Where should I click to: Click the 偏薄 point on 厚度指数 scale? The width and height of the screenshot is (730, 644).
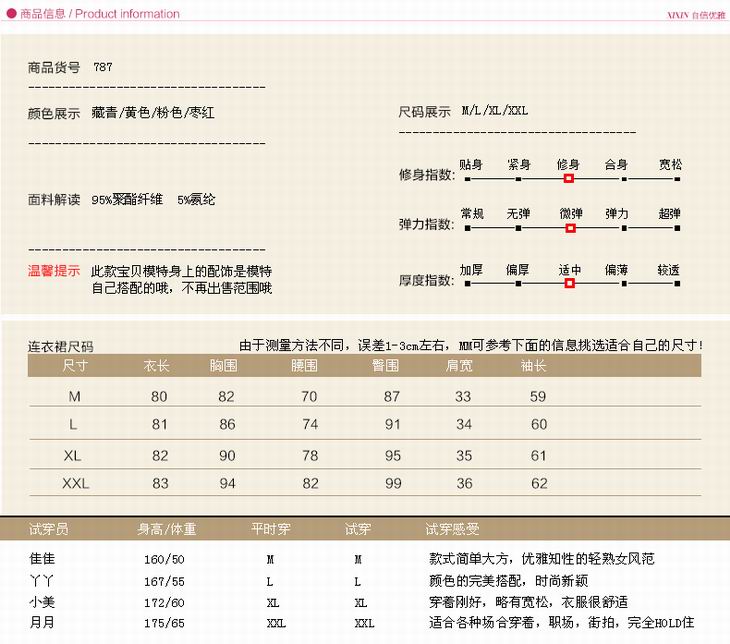tap(624, 283)
